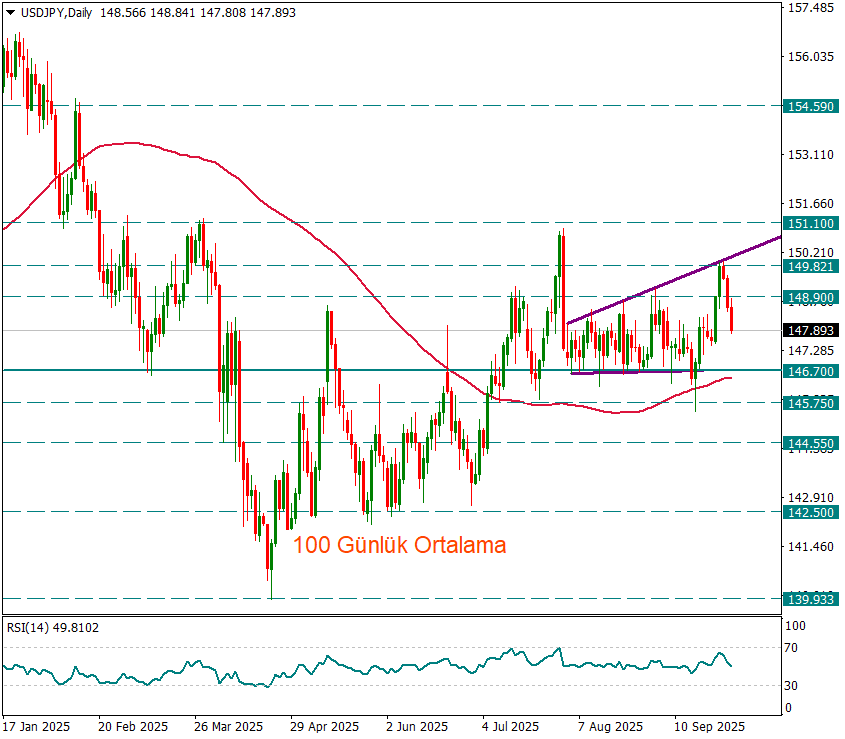Click the 145.750 price level tag
The height and width of the screenshot is (739, 845).
[x=811, y=402]
